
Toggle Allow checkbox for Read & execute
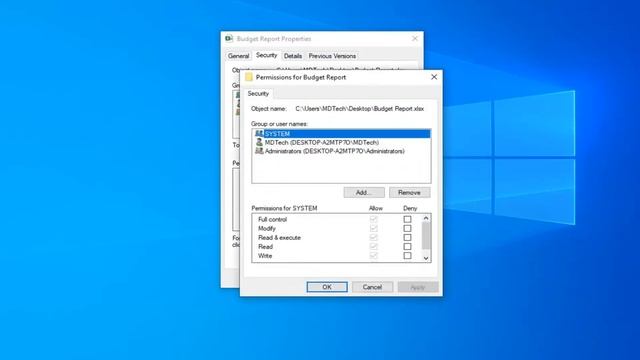point(373,237)
